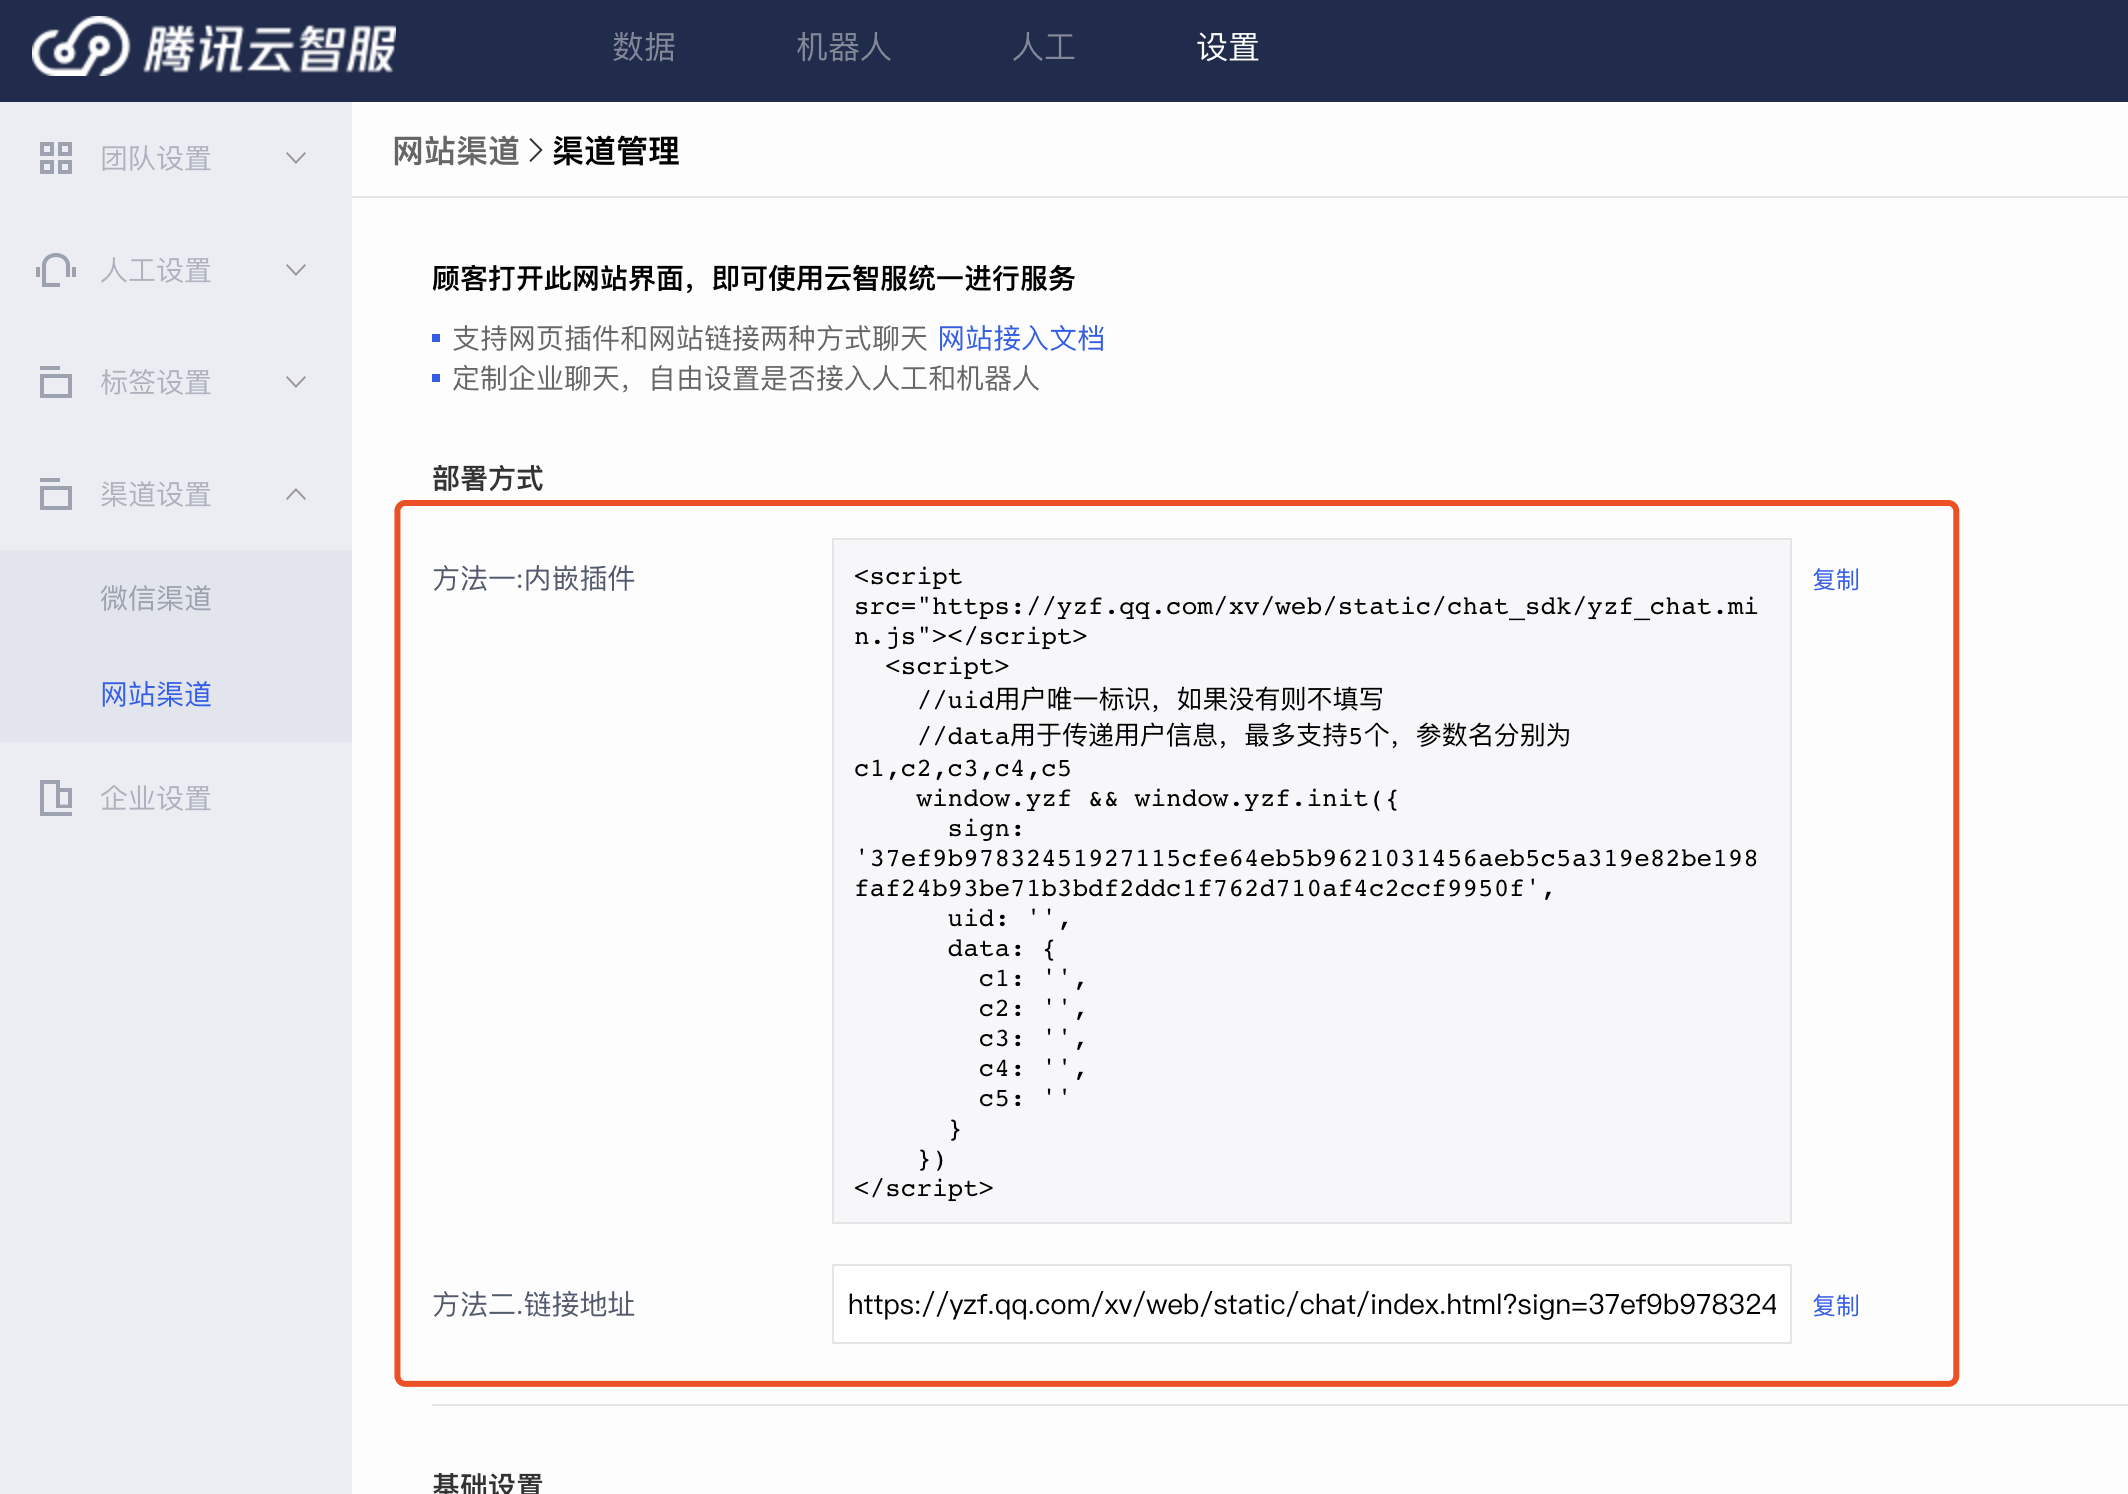
Task: Click the 渠道设置 folder icon
Action: [56, 494]
